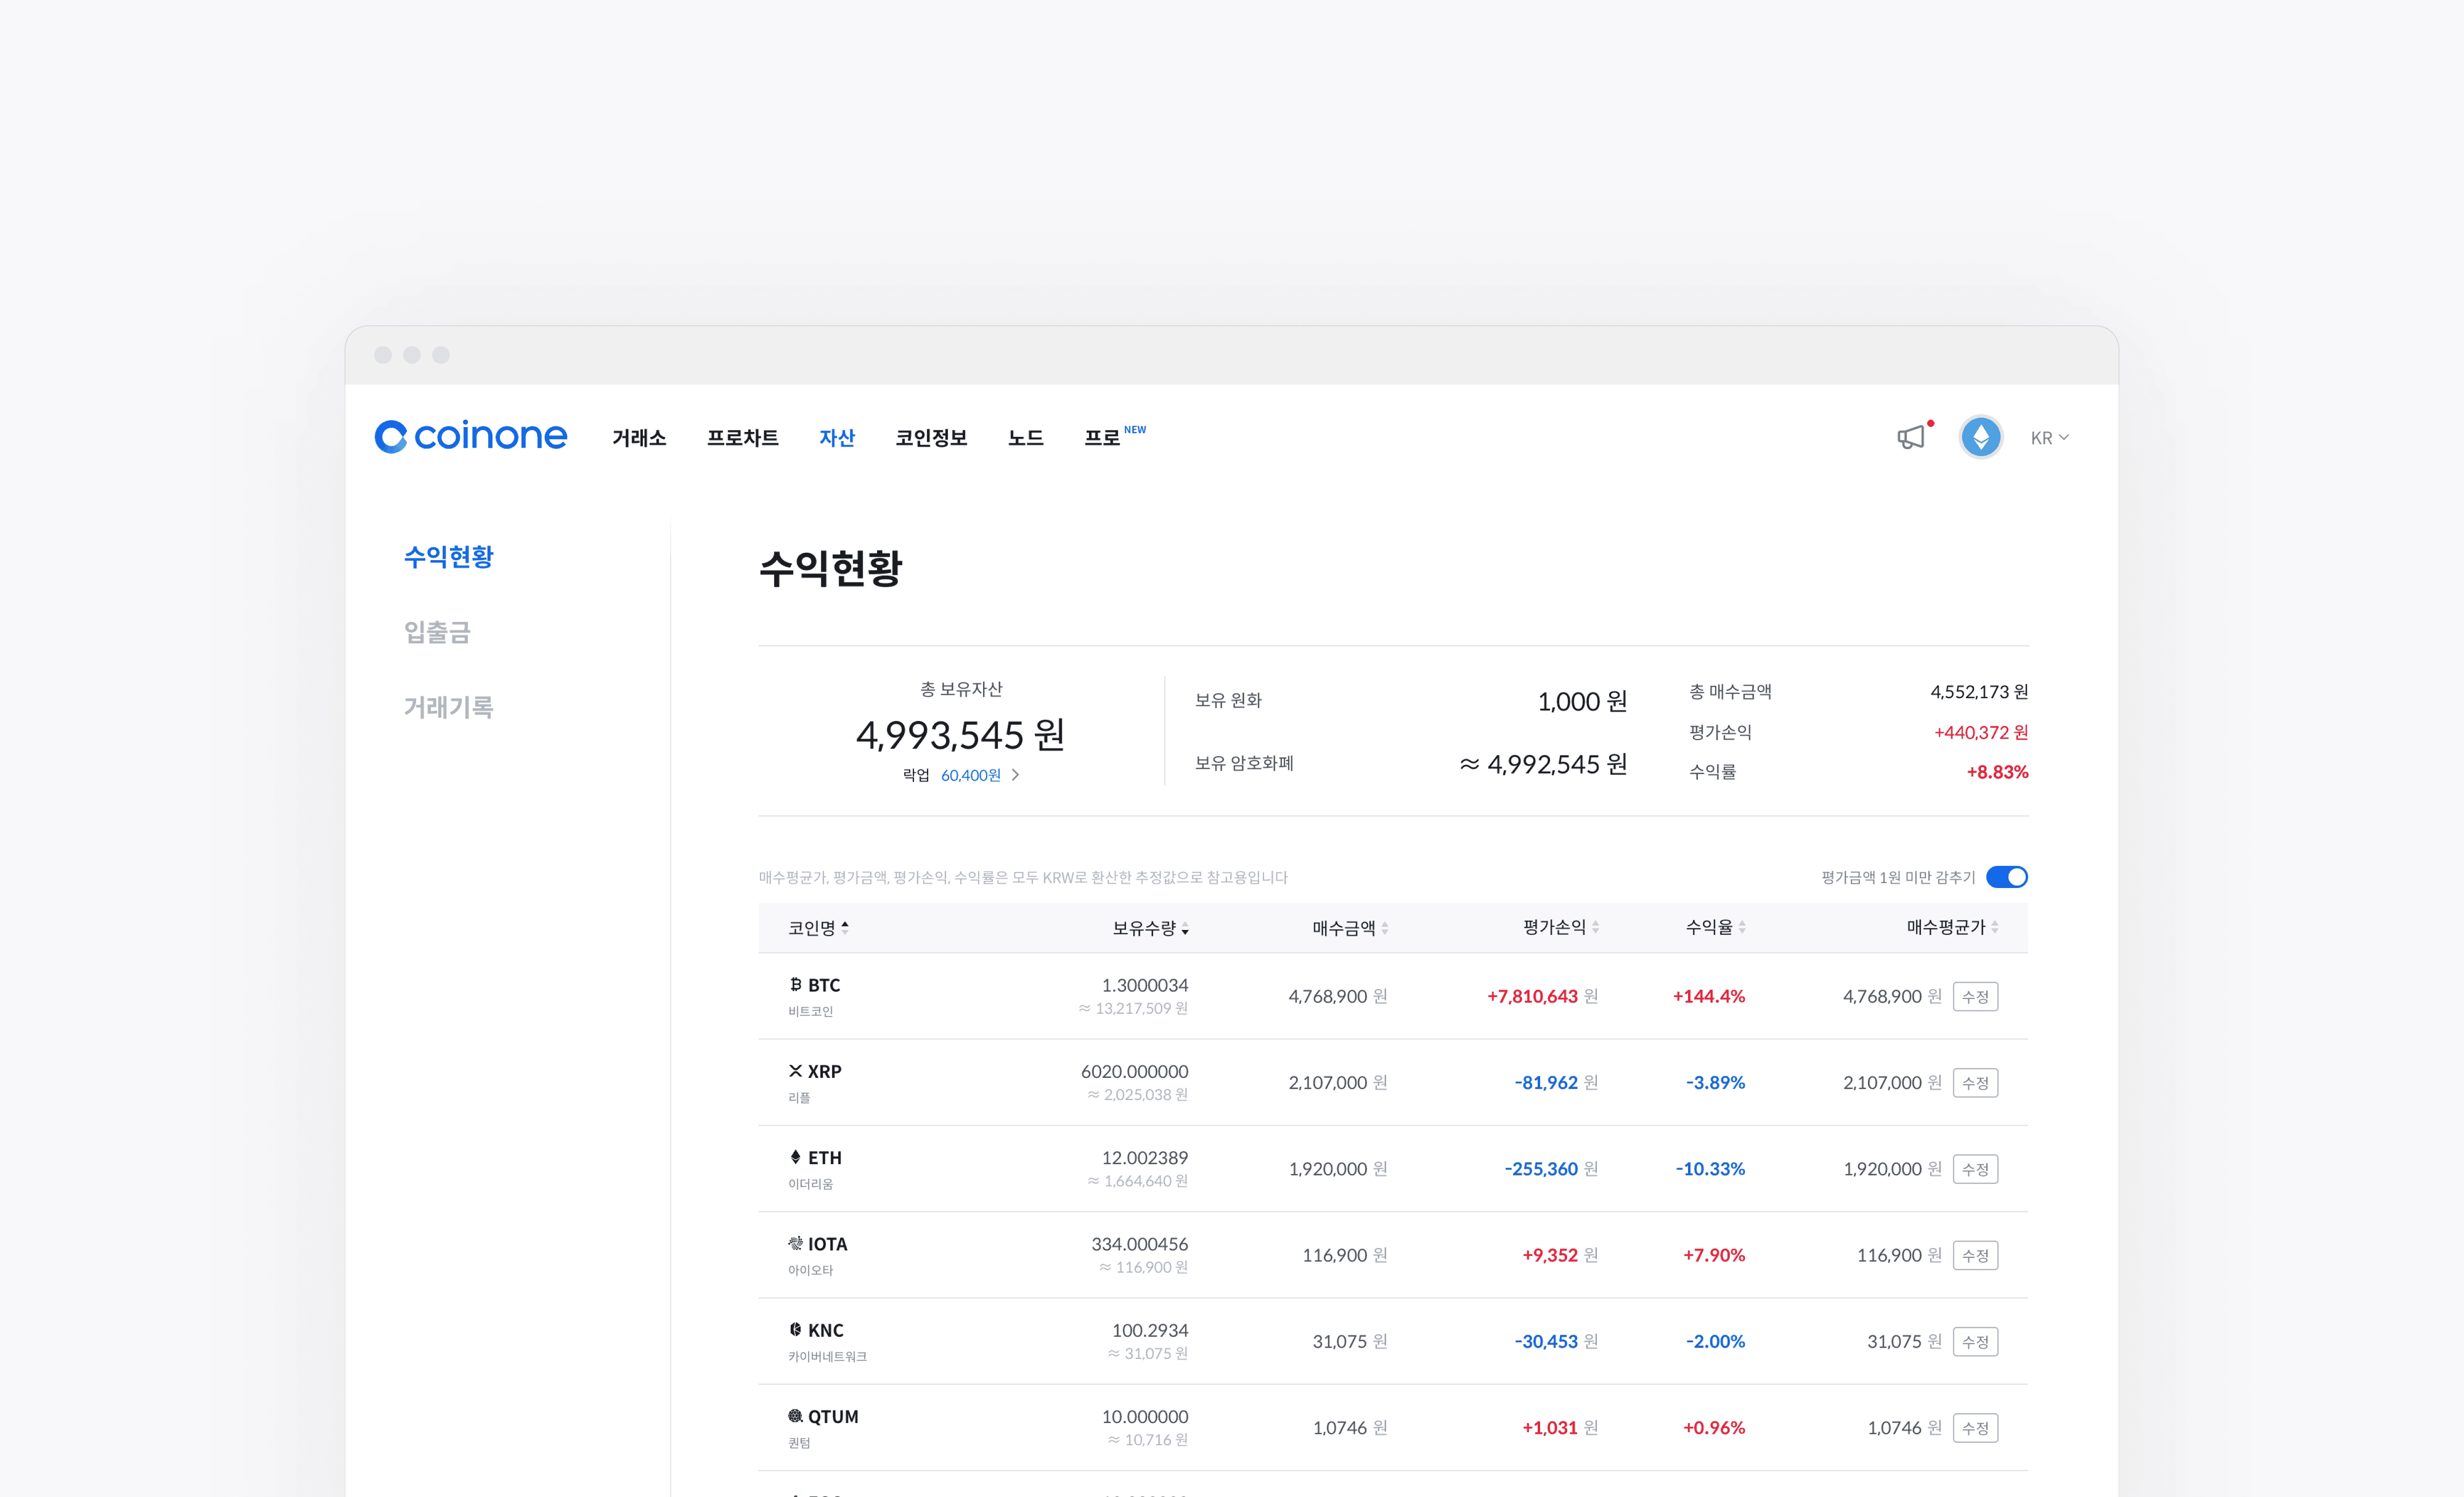The width and height of the screenshot is (2464, 1497).
Task: Click the BTC 평가손익 value +7,810,643
Action: pos(1532,996)
